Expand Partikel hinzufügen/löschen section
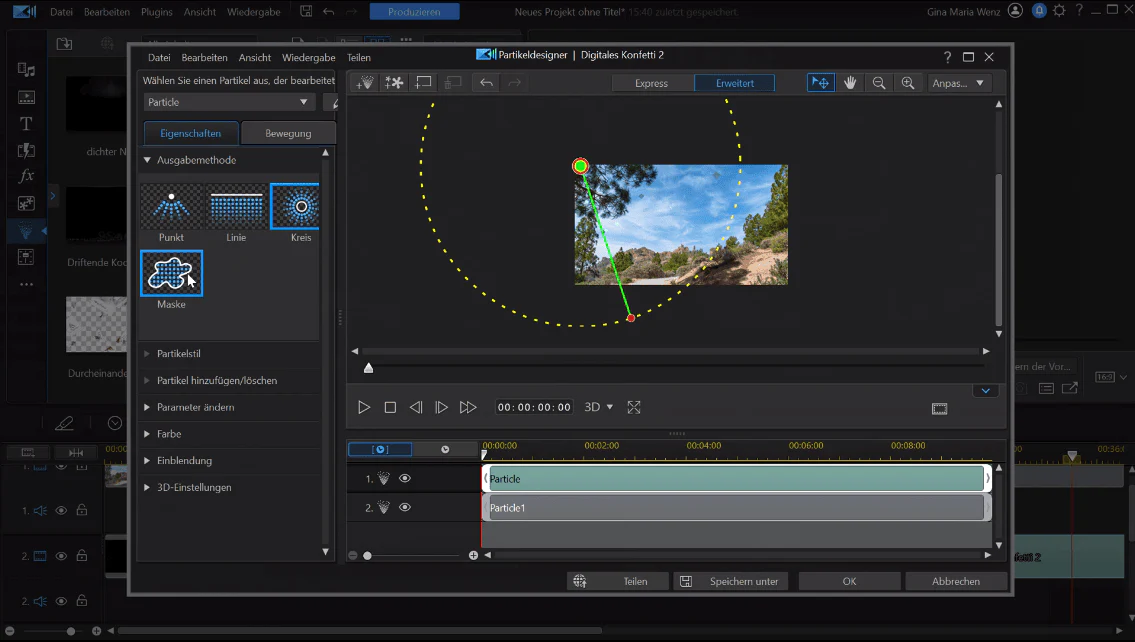This screenshot has width=1135, height=642. coord(147,380)
